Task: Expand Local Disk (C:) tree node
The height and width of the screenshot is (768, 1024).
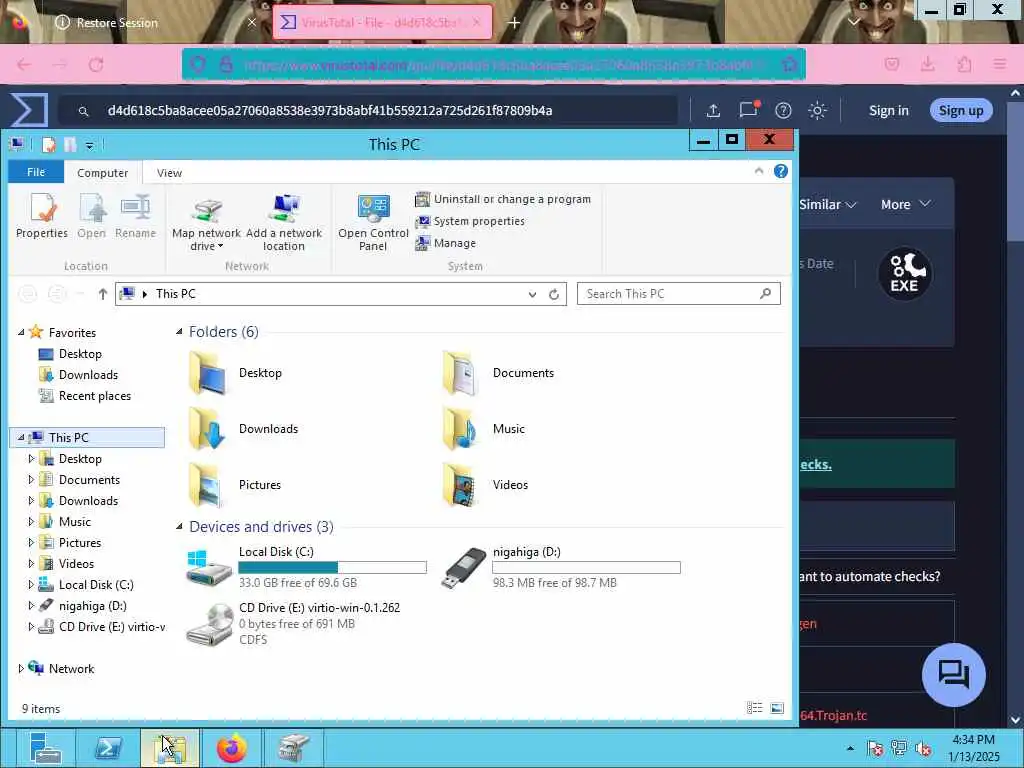Action: (x=31, y=585)
